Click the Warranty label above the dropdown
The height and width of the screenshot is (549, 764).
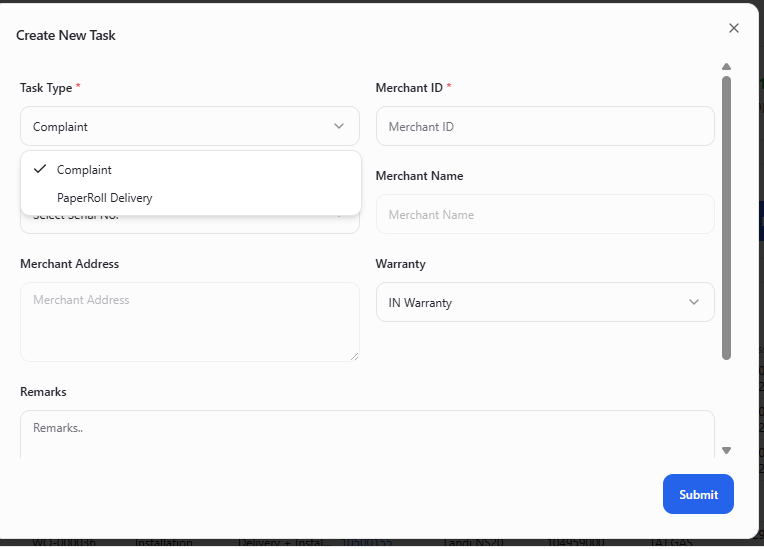[400, 264]
